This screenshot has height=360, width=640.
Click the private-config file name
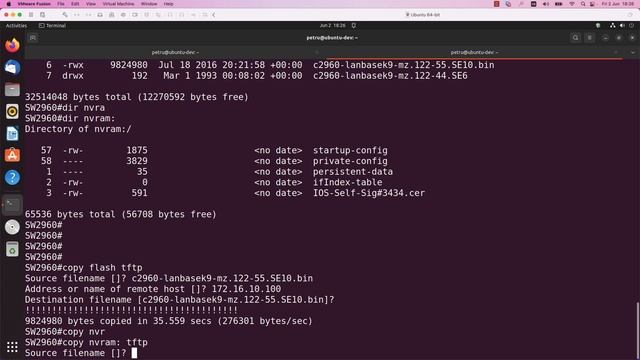tap(350, 161)
